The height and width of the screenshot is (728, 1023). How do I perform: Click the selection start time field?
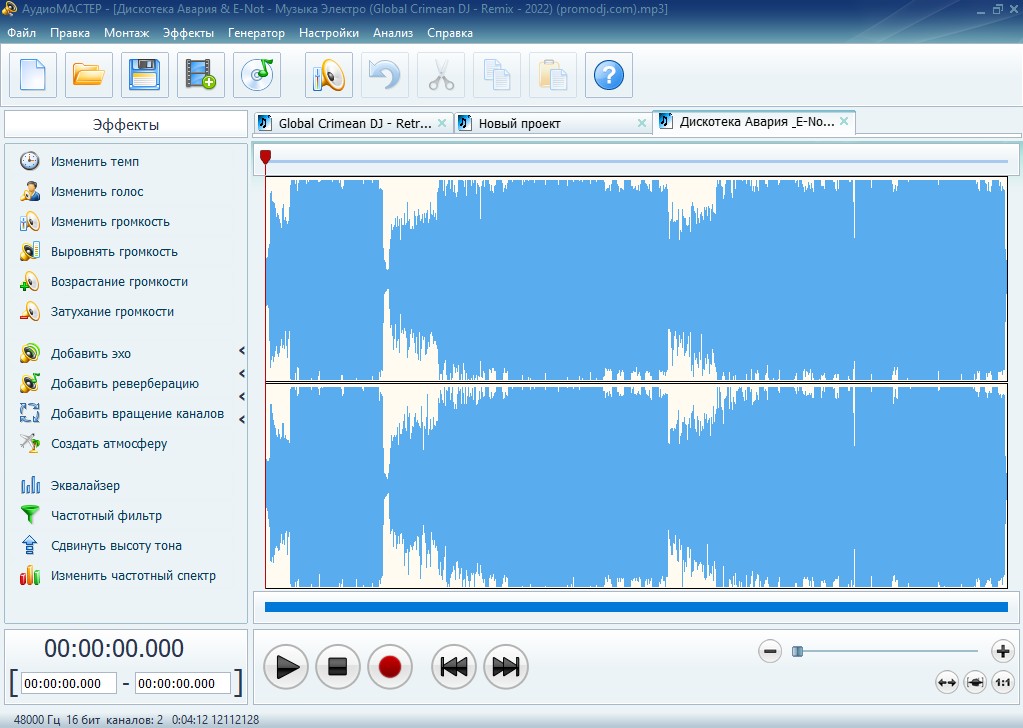69,684
